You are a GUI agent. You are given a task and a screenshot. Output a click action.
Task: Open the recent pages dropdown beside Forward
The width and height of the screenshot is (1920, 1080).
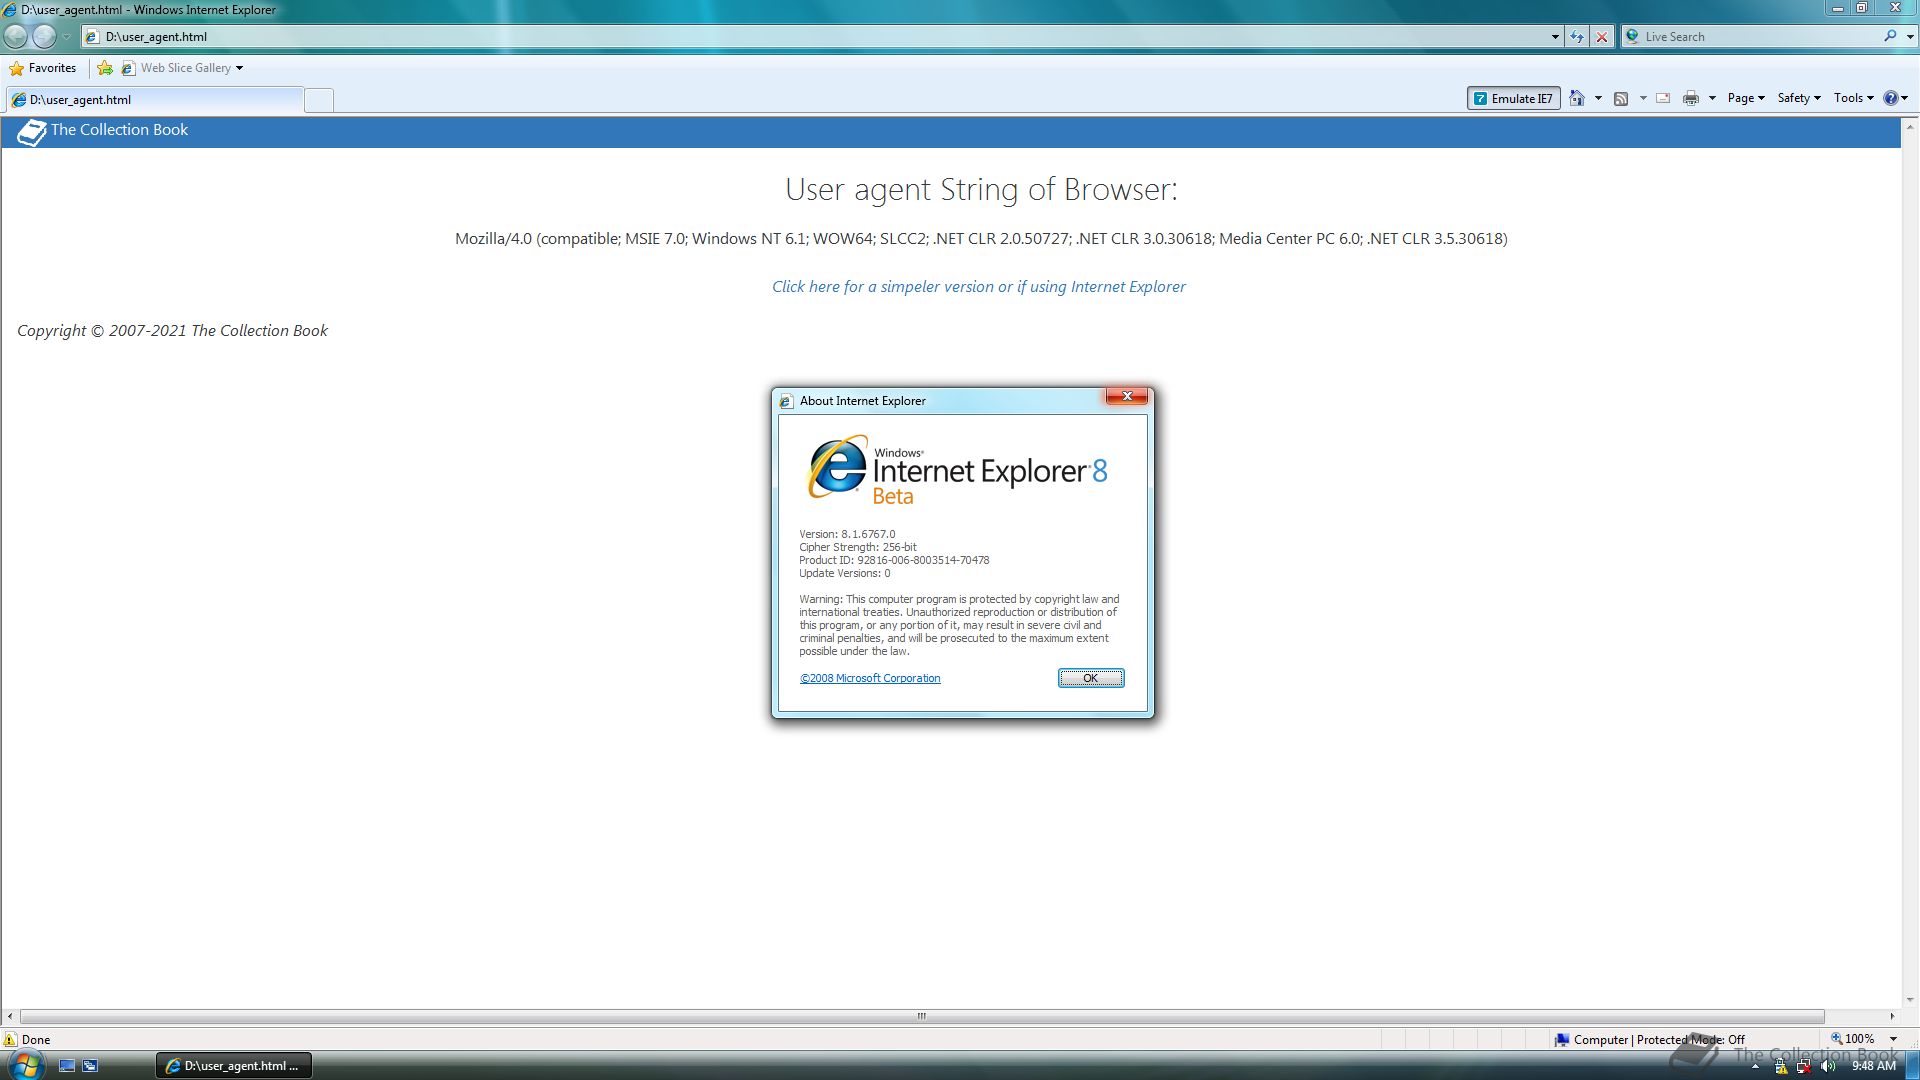(66, 37)
